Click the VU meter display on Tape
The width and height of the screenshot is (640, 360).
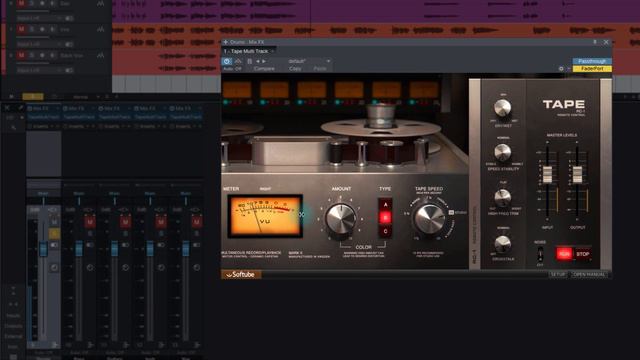tap(265, 216)
